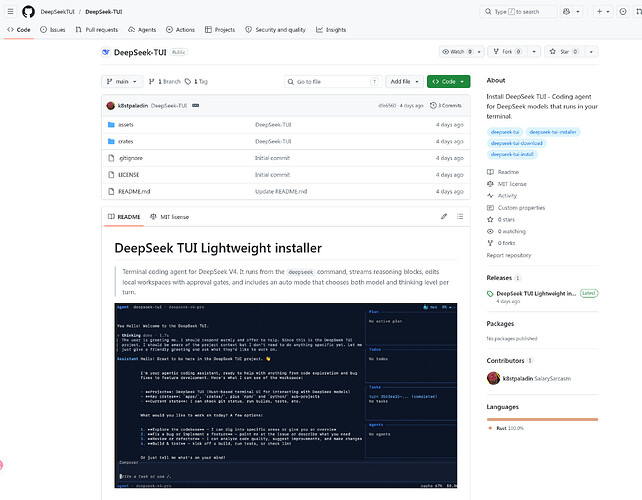The width and height of the screenshot is (642, 500).
Task: Open the DeepSeekTUI owner breadcrumb link
Action: pos(57,12)
